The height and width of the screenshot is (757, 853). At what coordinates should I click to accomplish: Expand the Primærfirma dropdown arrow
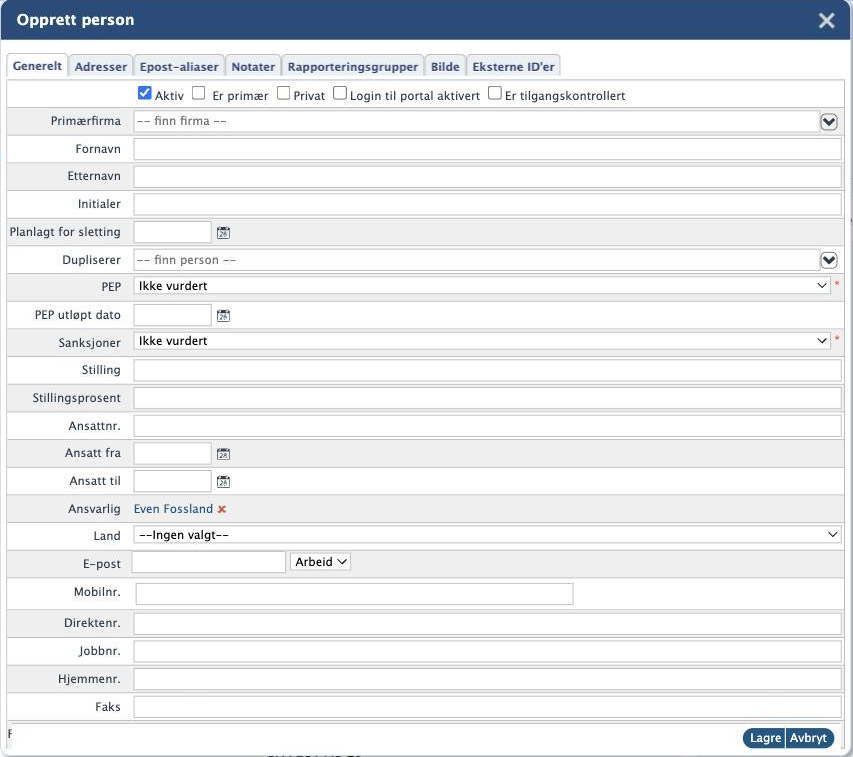[x=829, y=122]
